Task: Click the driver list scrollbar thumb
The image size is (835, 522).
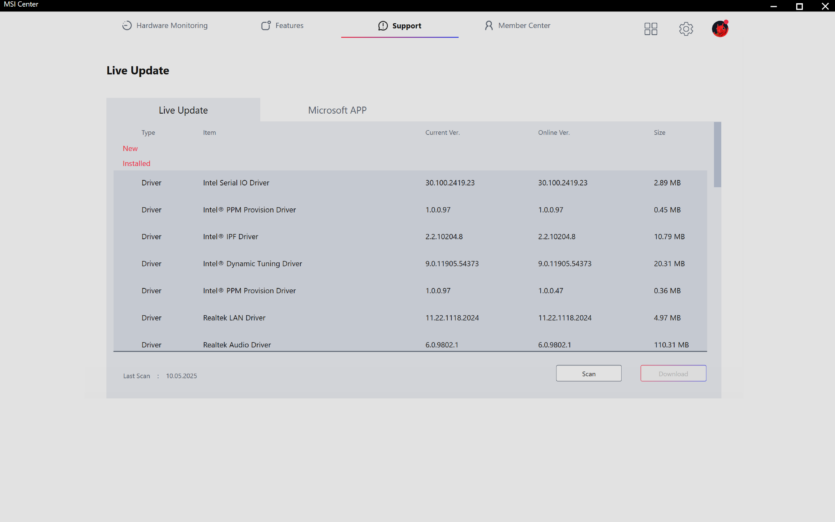Action: (x=717, y=154)
